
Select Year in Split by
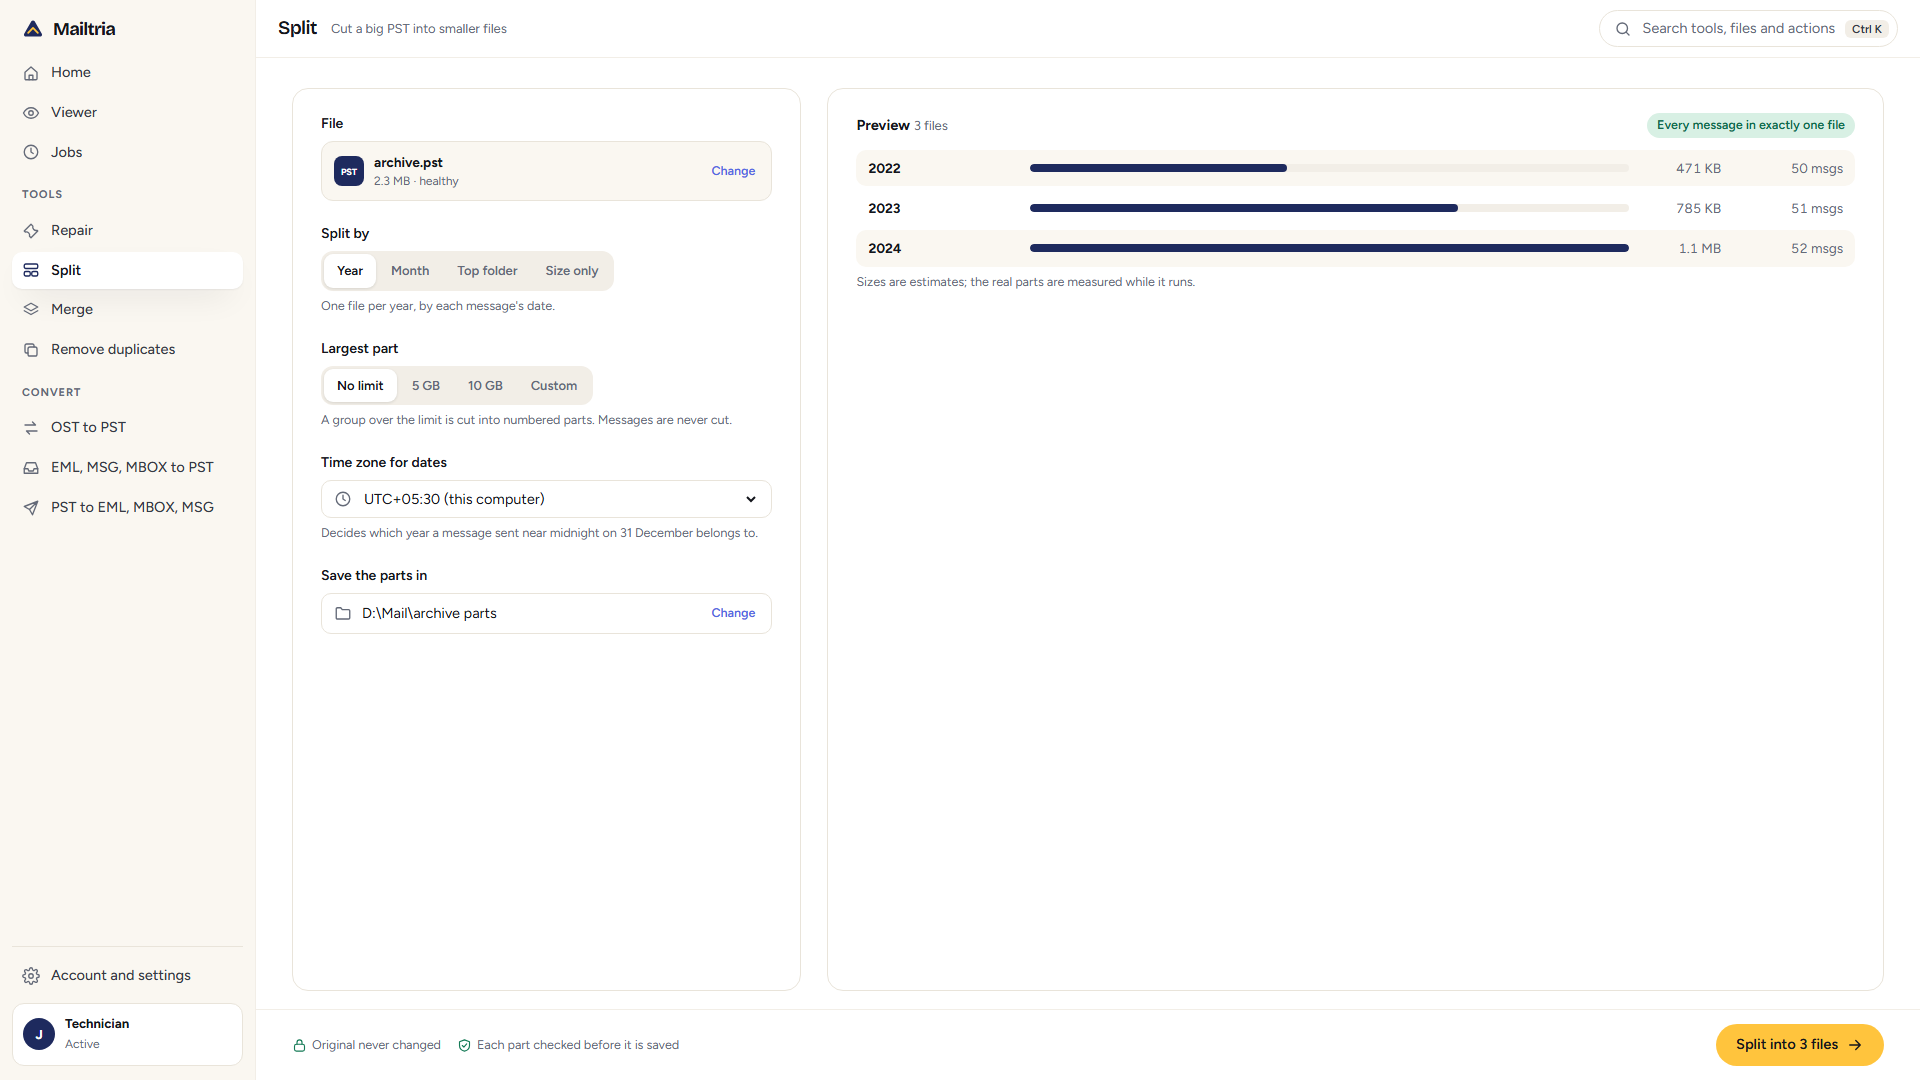(350, 271)
